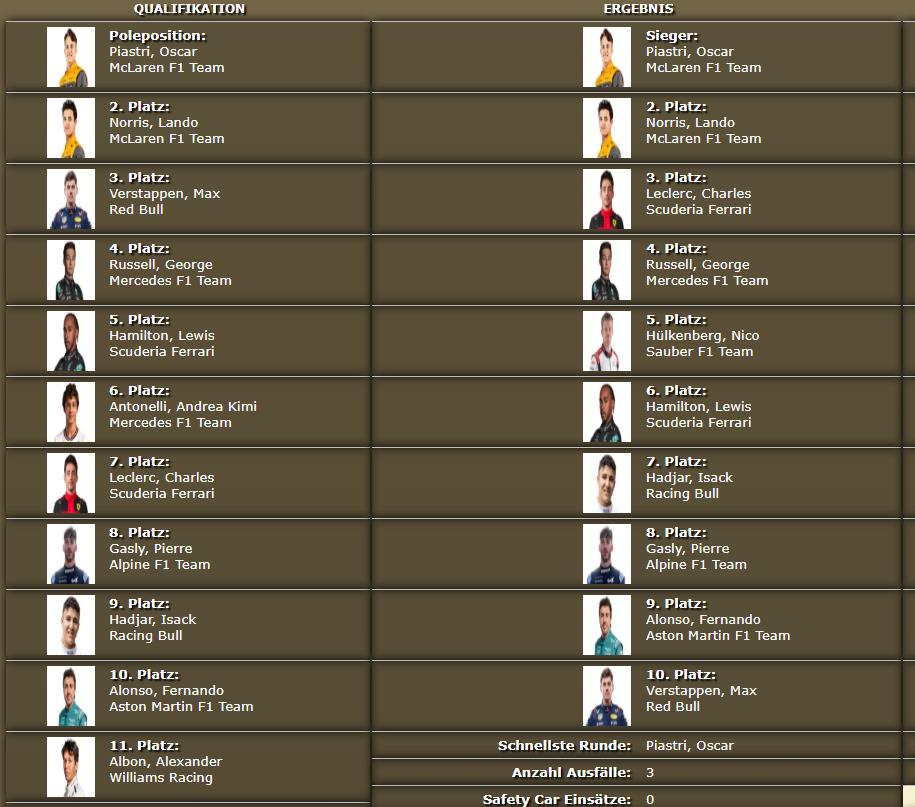Click 'Verstappen, Max' in qualifying 3. Platz
Image resolution: width=915 pixels, height=807 pixels.
(165, 194)
